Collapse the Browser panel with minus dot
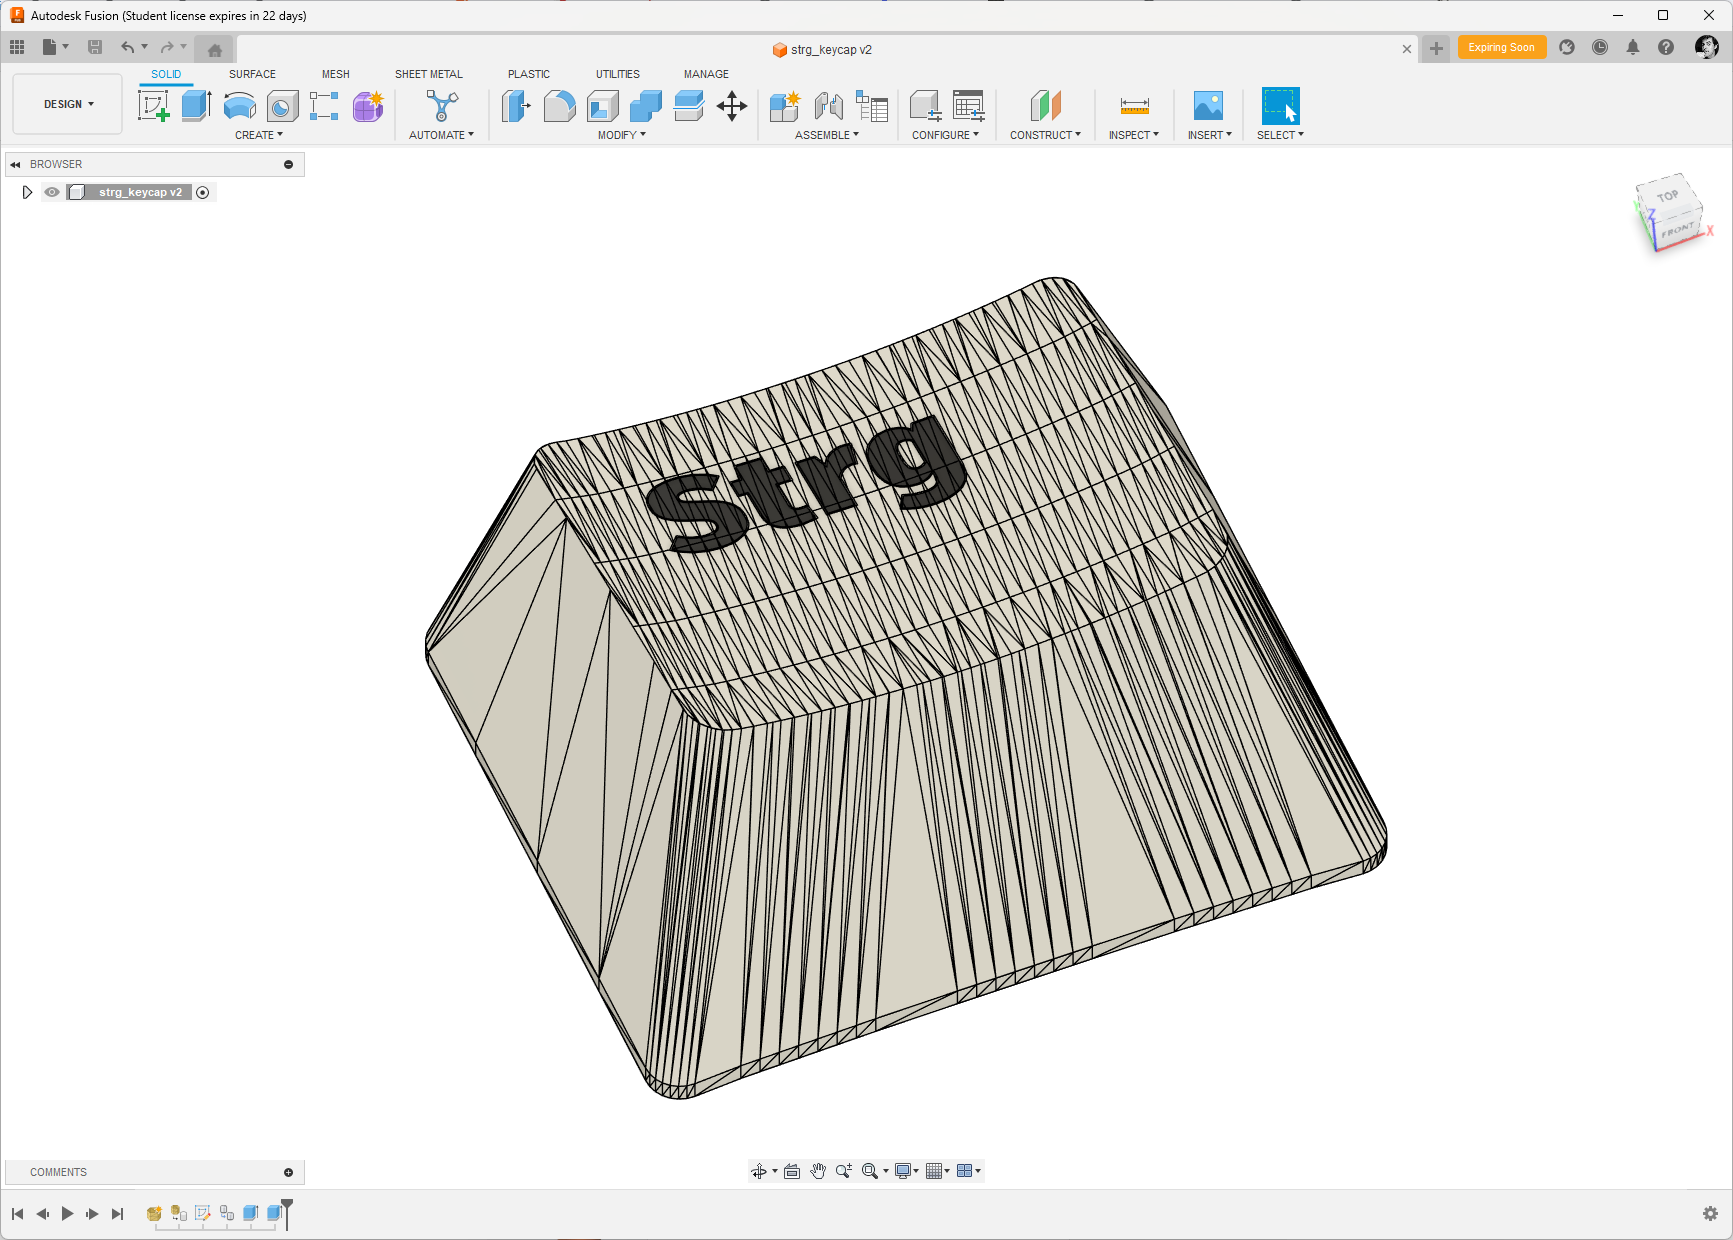This screenshot has width=1733, height=1240. point(289,164)
